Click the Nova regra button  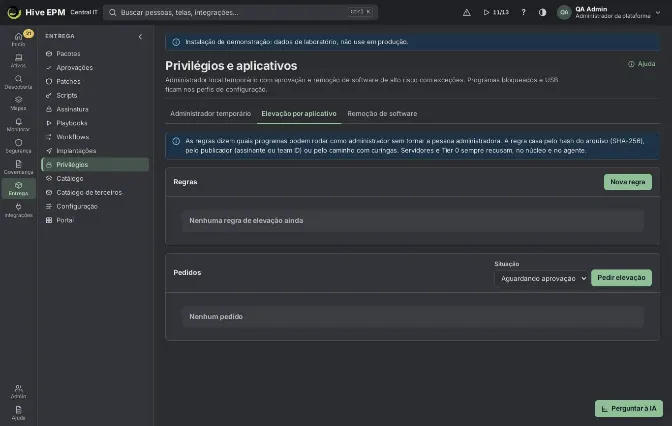627,182
